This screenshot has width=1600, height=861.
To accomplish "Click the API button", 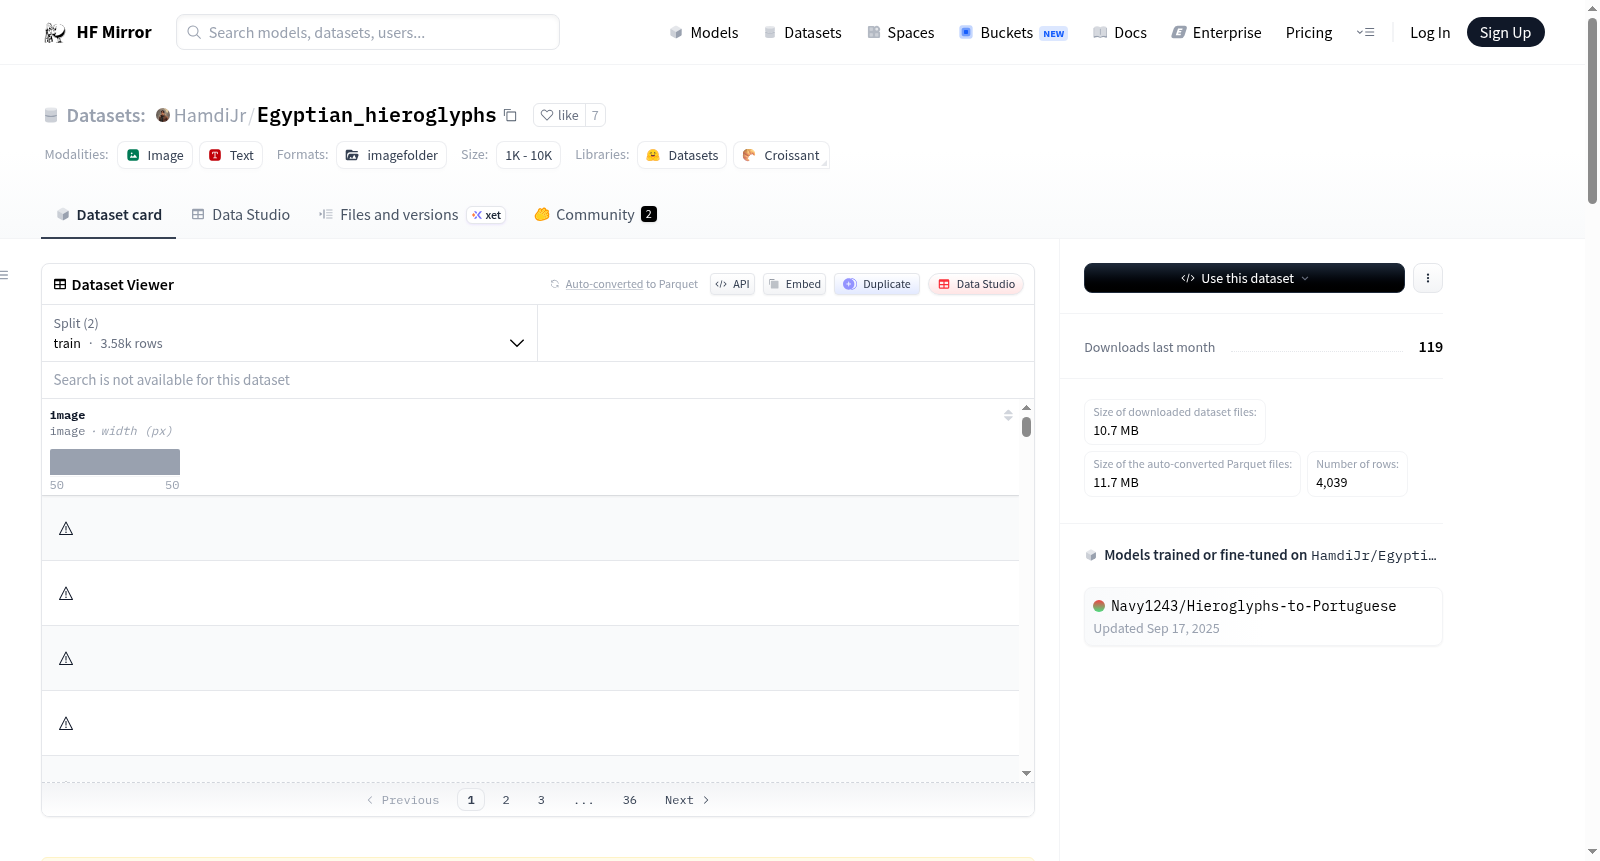I will point(733,284).
